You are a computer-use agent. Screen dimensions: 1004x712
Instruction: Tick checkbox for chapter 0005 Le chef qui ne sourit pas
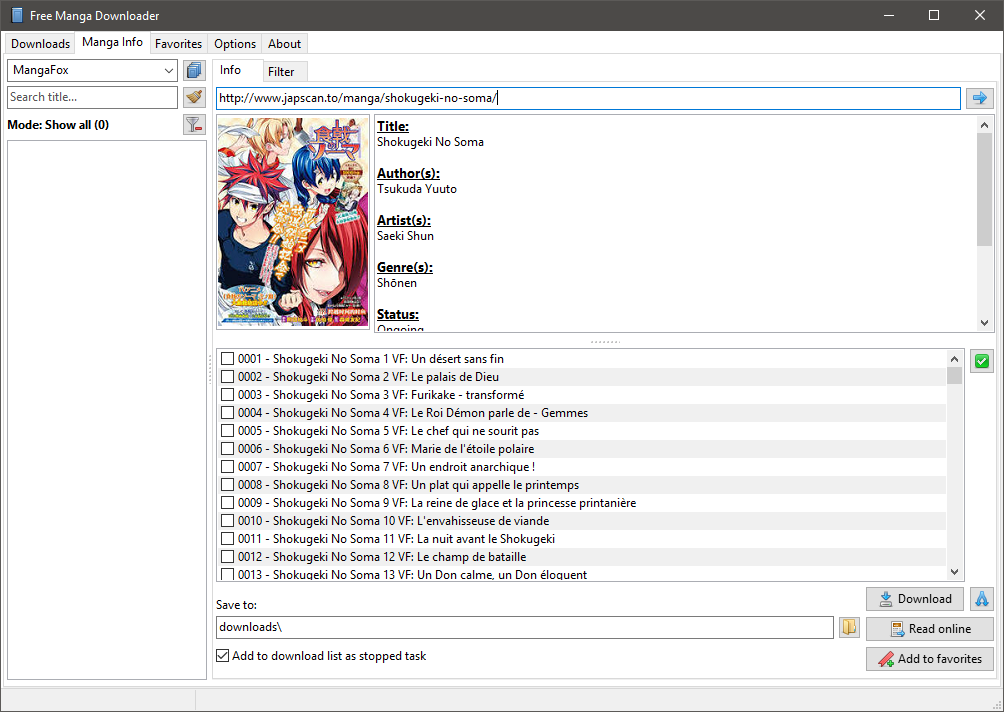227,430
